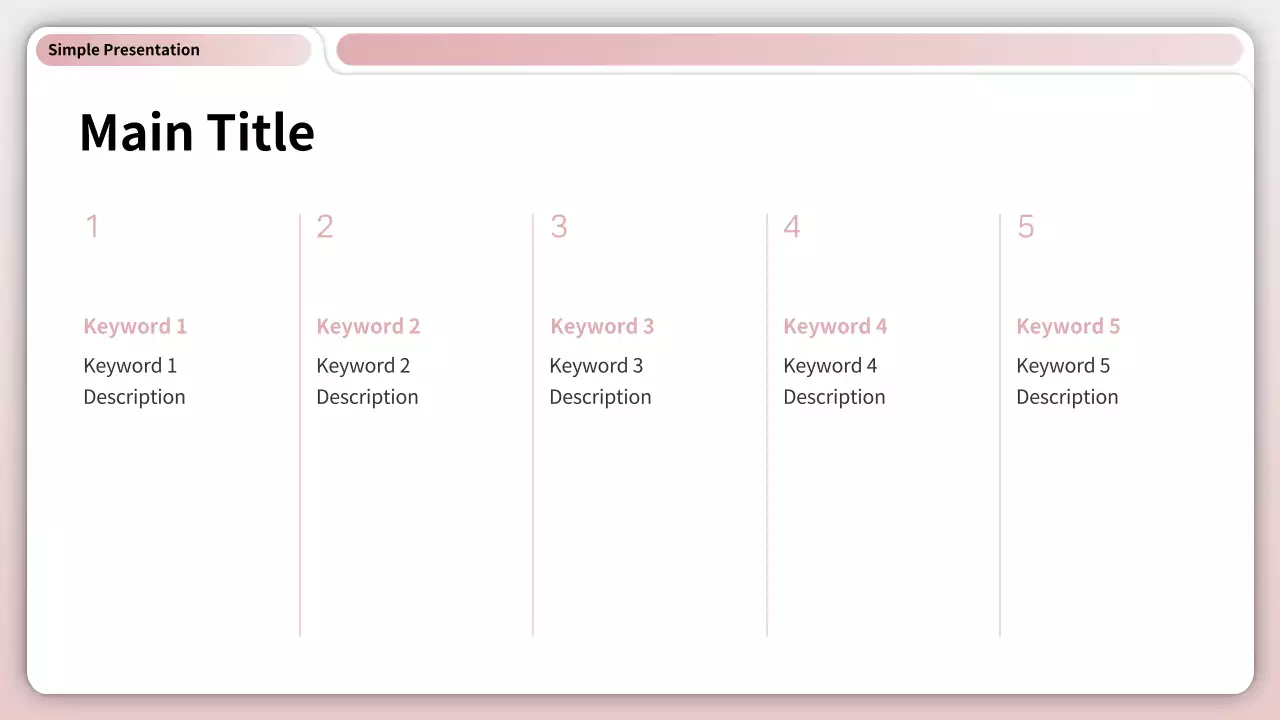This screenshot has height=720, width=1280.
Task: Select the "Simple Presentation" tab label
Action: (124, 50)
